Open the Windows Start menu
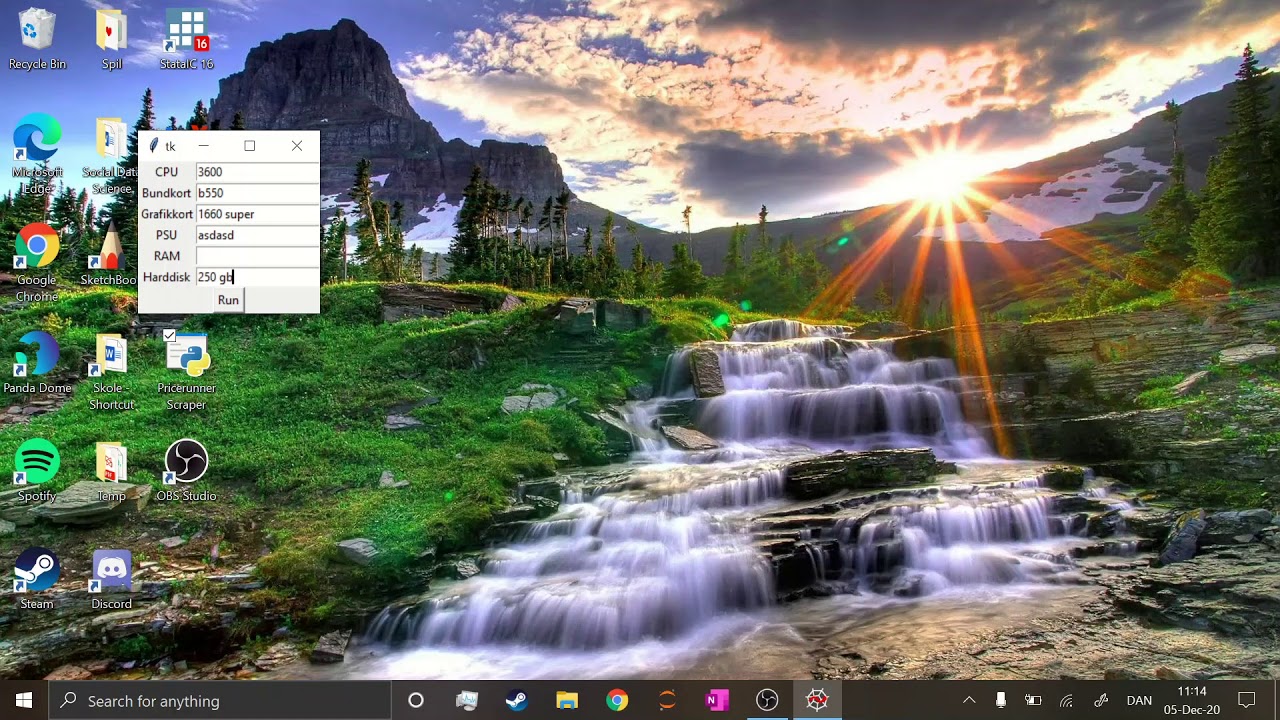 click(x=24, y=700)
